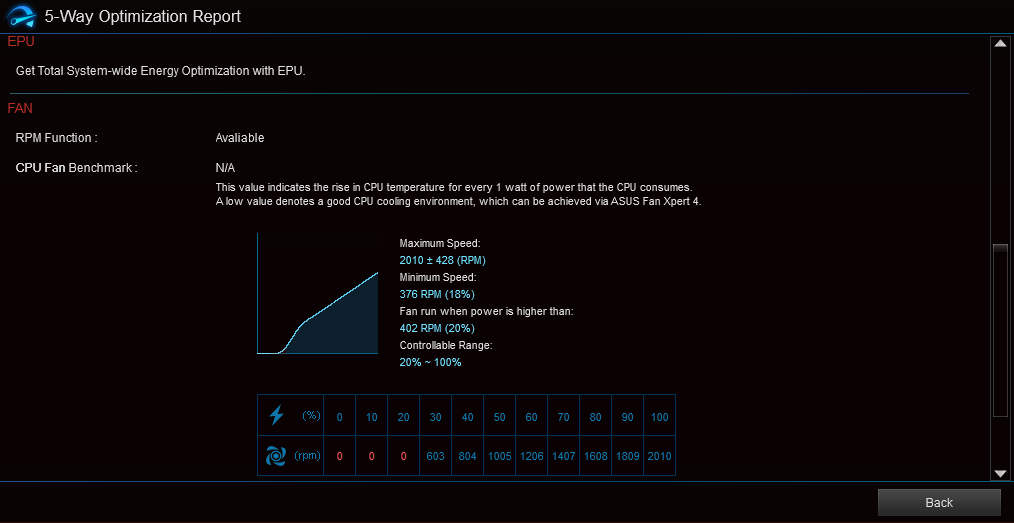This screenshot has height=523, width=1014.
Task: Click the fan speed curve graph
Action: click(318, 294)
